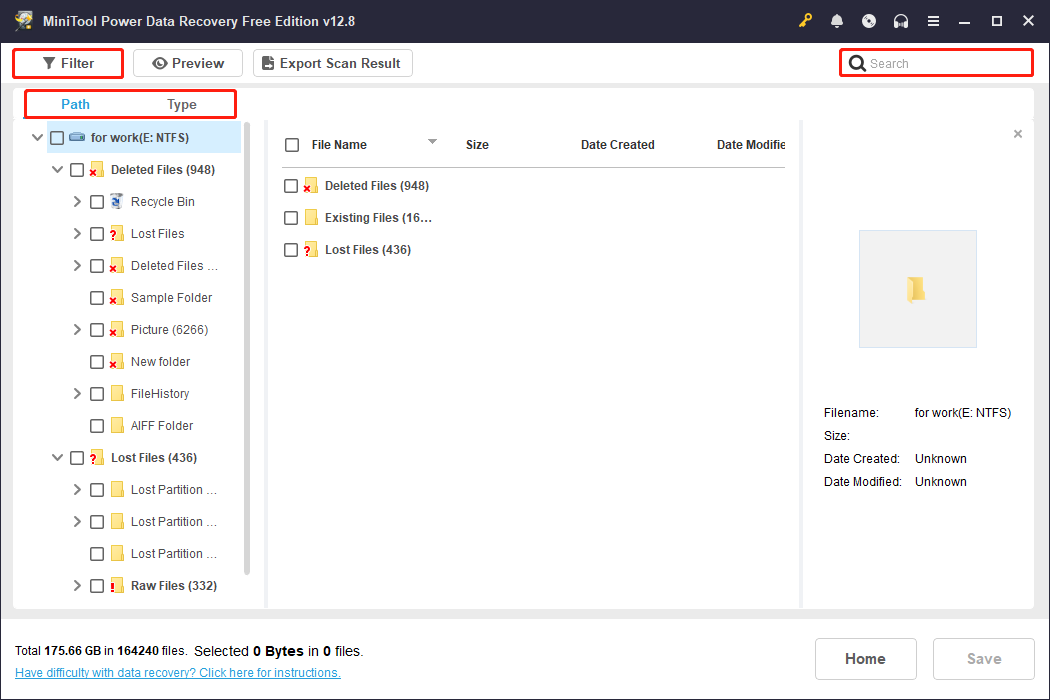Open the Preview tool
The image size is (1050, 700).
coord(187,62)
